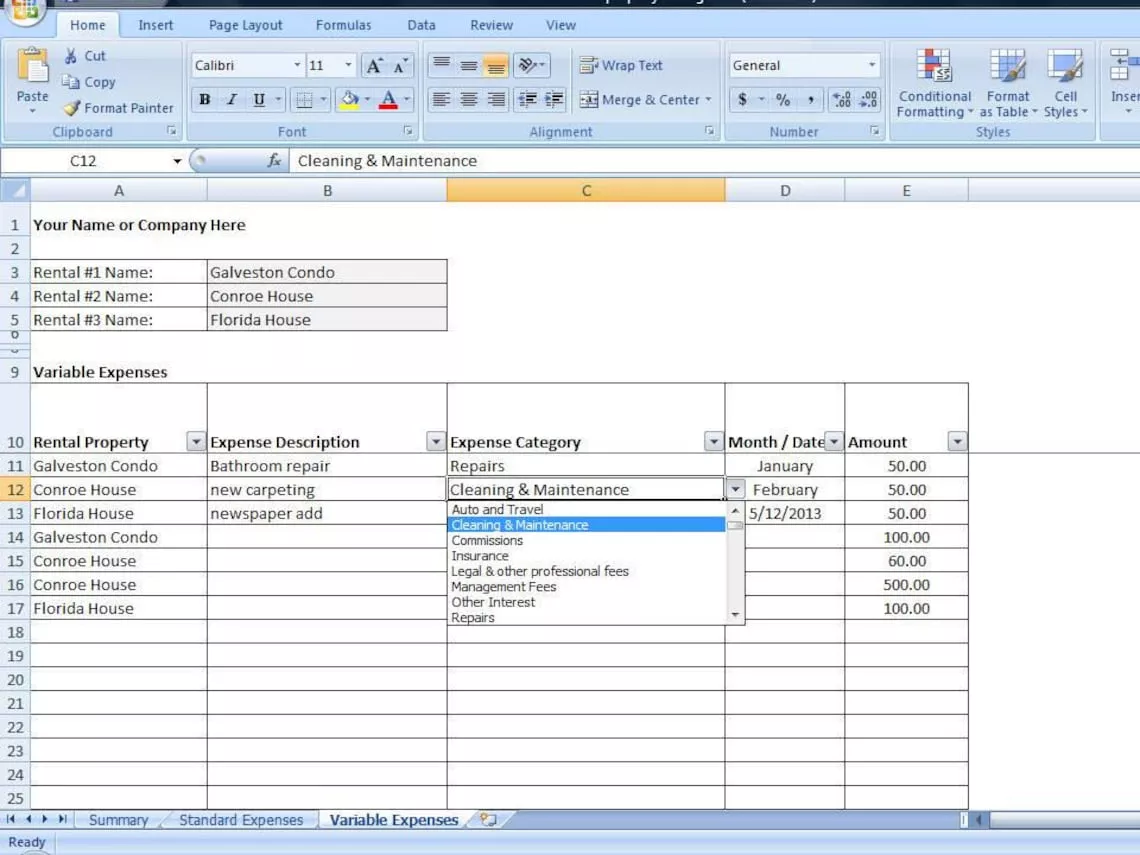
Task: Click the Top Align icon
Action: pyautogui.click(x=441, y=65)
